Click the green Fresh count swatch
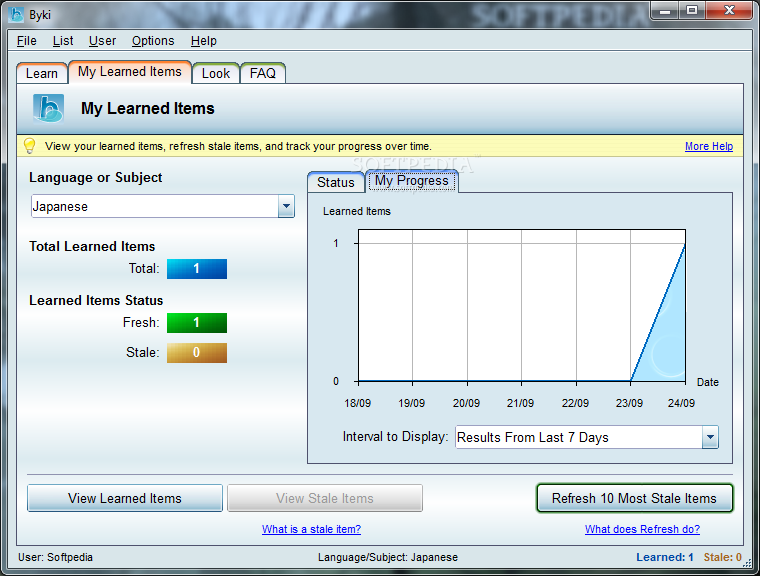The width and height of the screenshot is (760, 576). (x=197, y=323)
